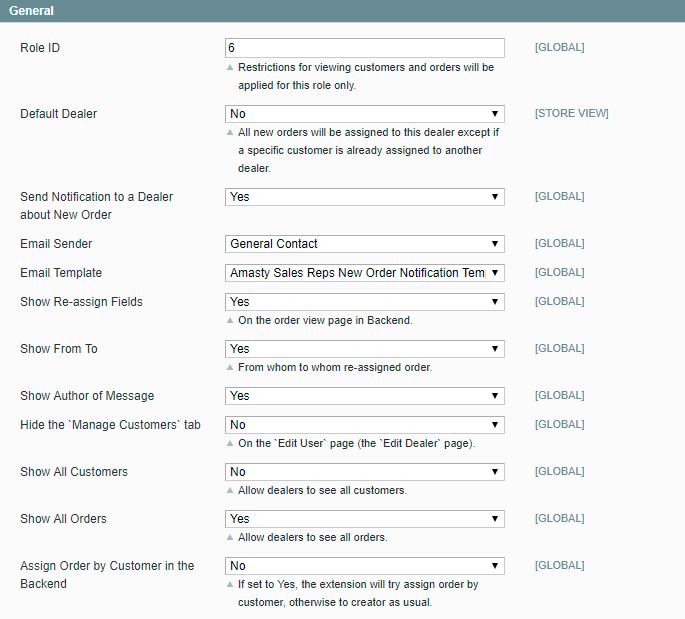This screenshot has width=685, height=619.
Task: Click hint triangle beside 'On the order view page'
Action: pos(230,321)
